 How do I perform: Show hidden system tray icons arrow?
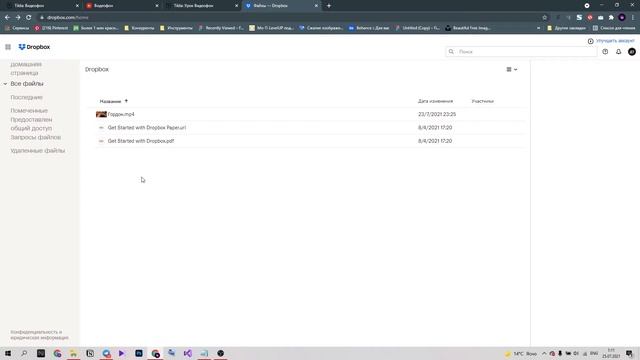click(x=544, y=353)
